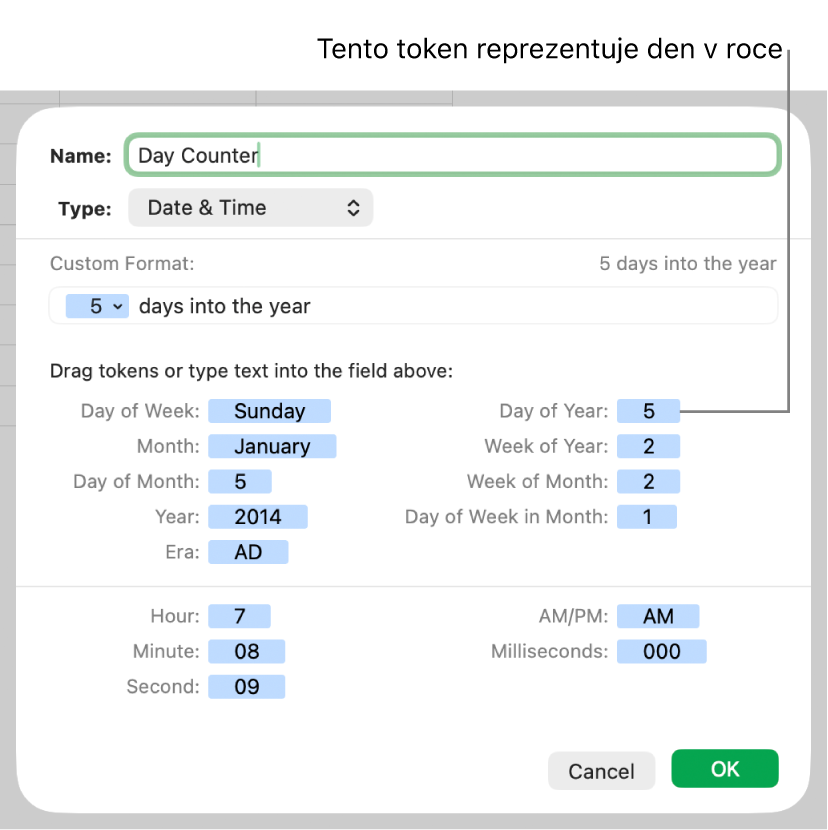
Task: Select Day of Week in Month token
Action: point(647,516)
